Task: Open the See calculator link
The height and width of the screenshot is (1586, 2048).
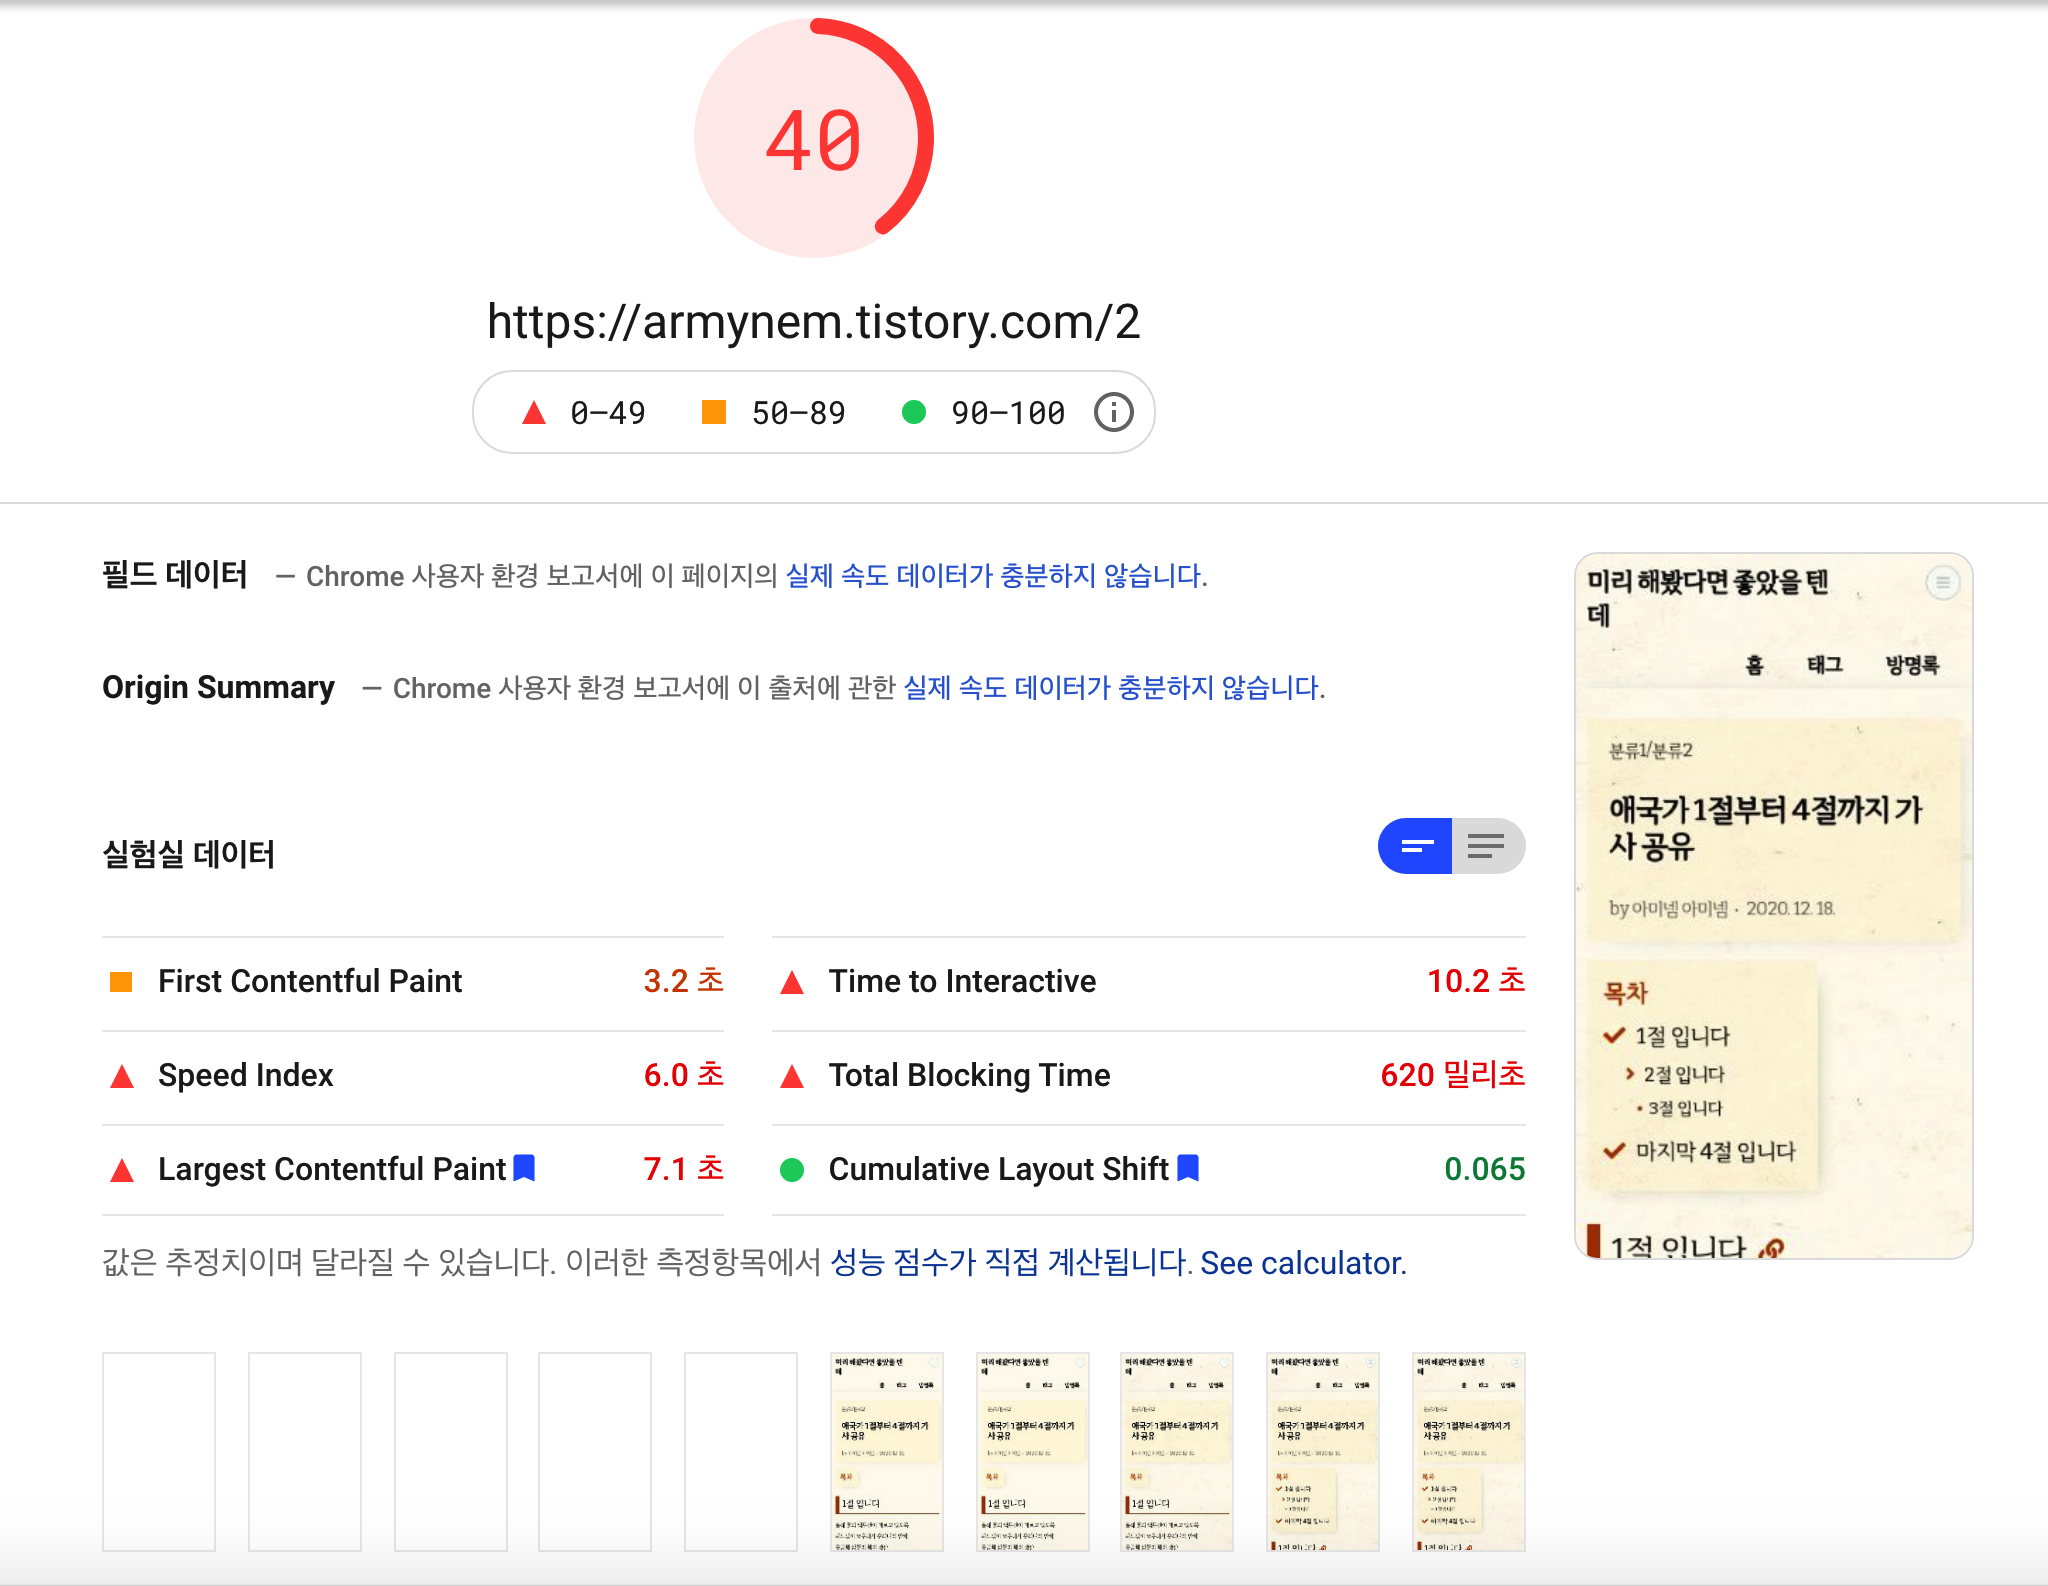Action: 1303,1264
